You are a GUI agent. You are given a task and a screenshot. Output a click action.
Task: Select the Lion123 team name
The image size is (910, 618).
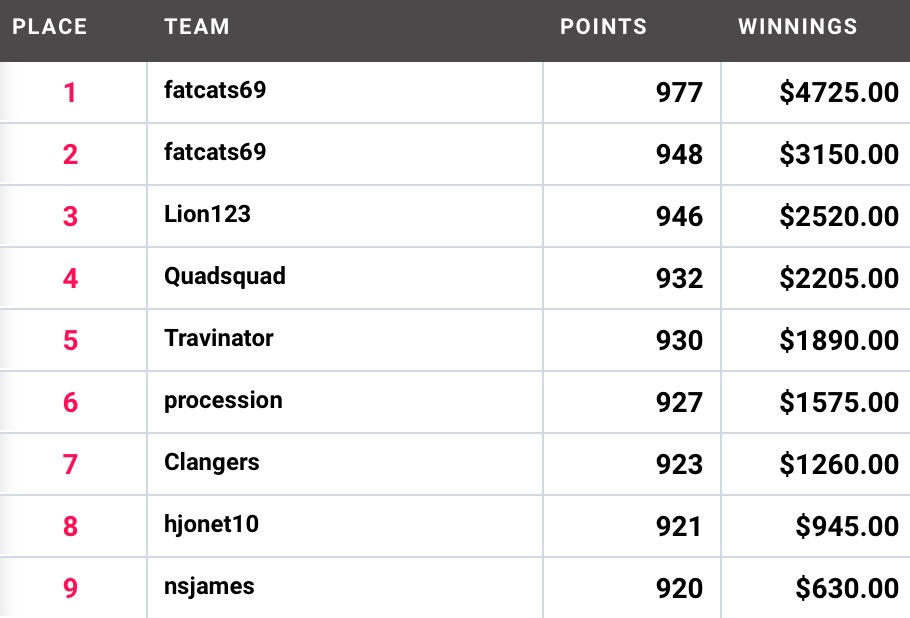207,214
